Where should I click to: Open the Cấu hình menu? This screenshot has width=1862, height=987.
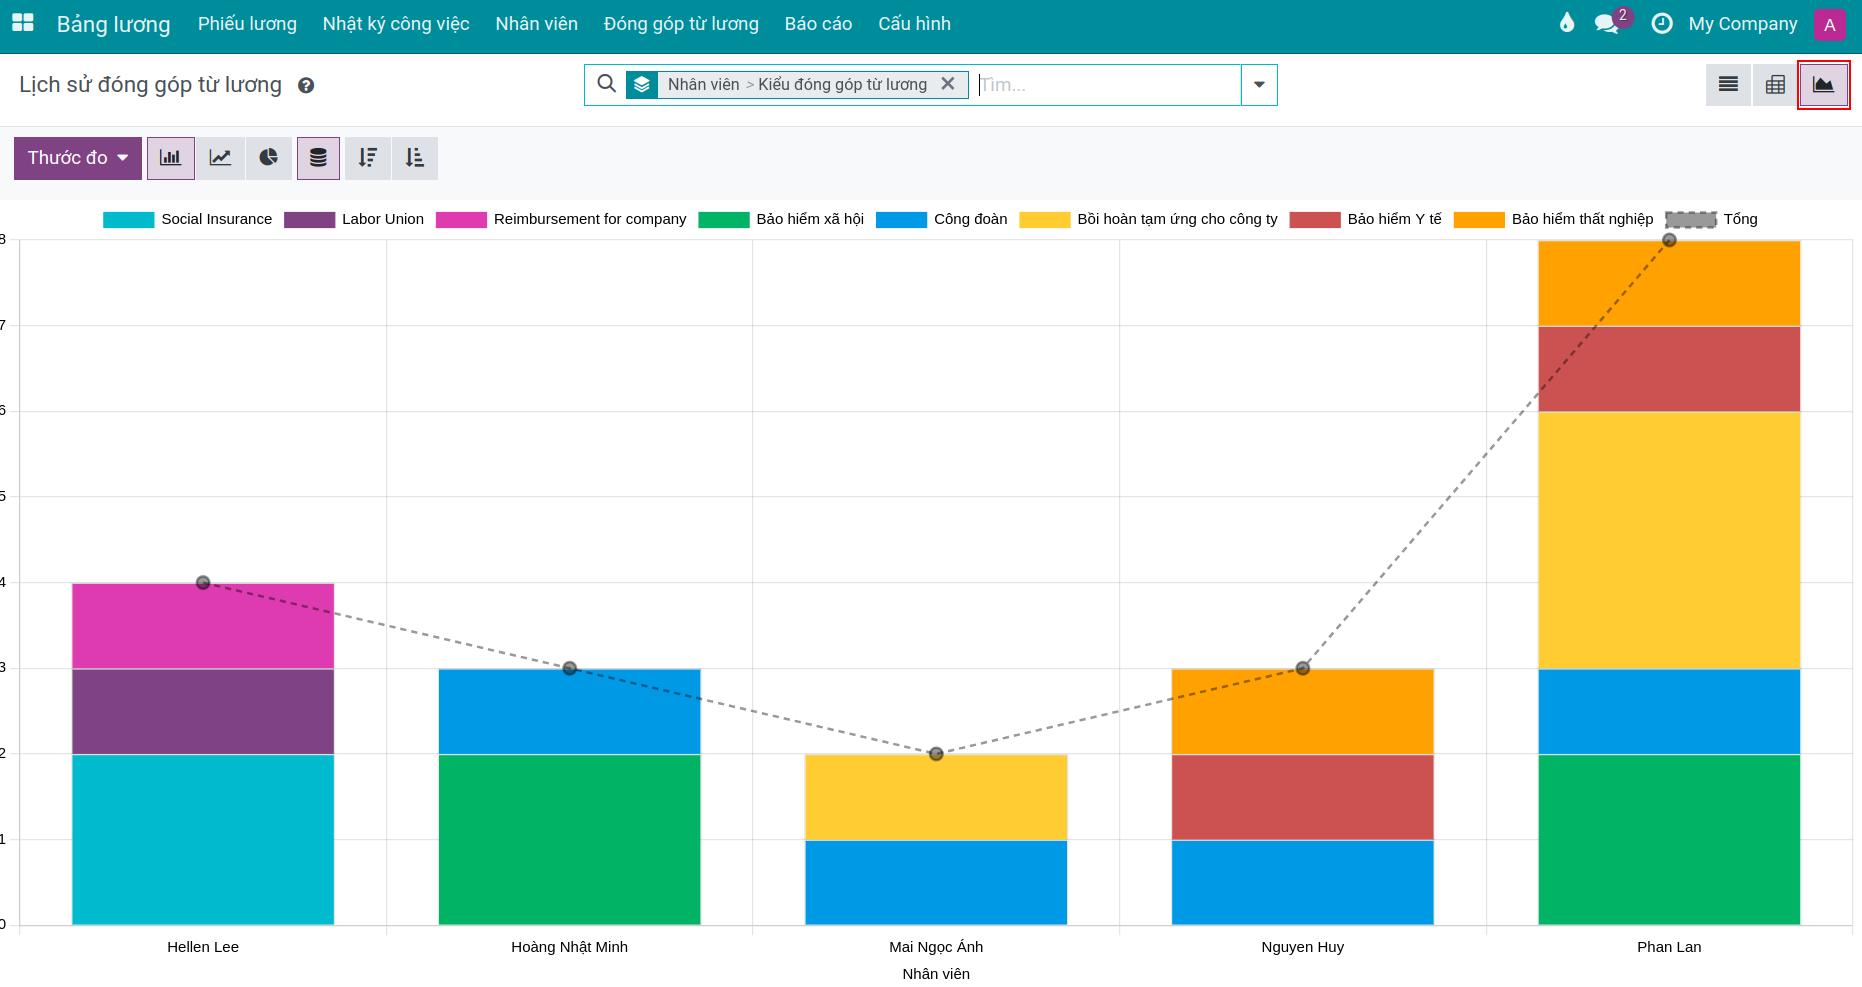tap(915, 24)
